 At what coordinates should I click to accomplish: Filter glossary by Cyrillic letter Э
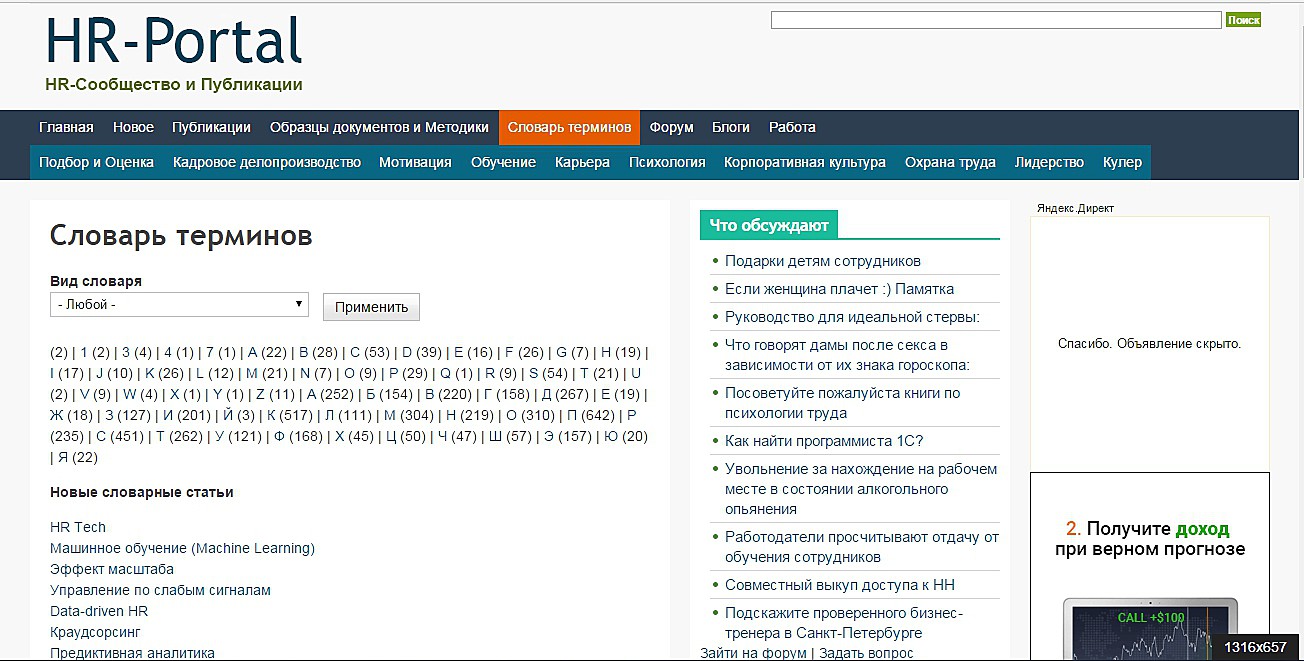tap(549, 436)
